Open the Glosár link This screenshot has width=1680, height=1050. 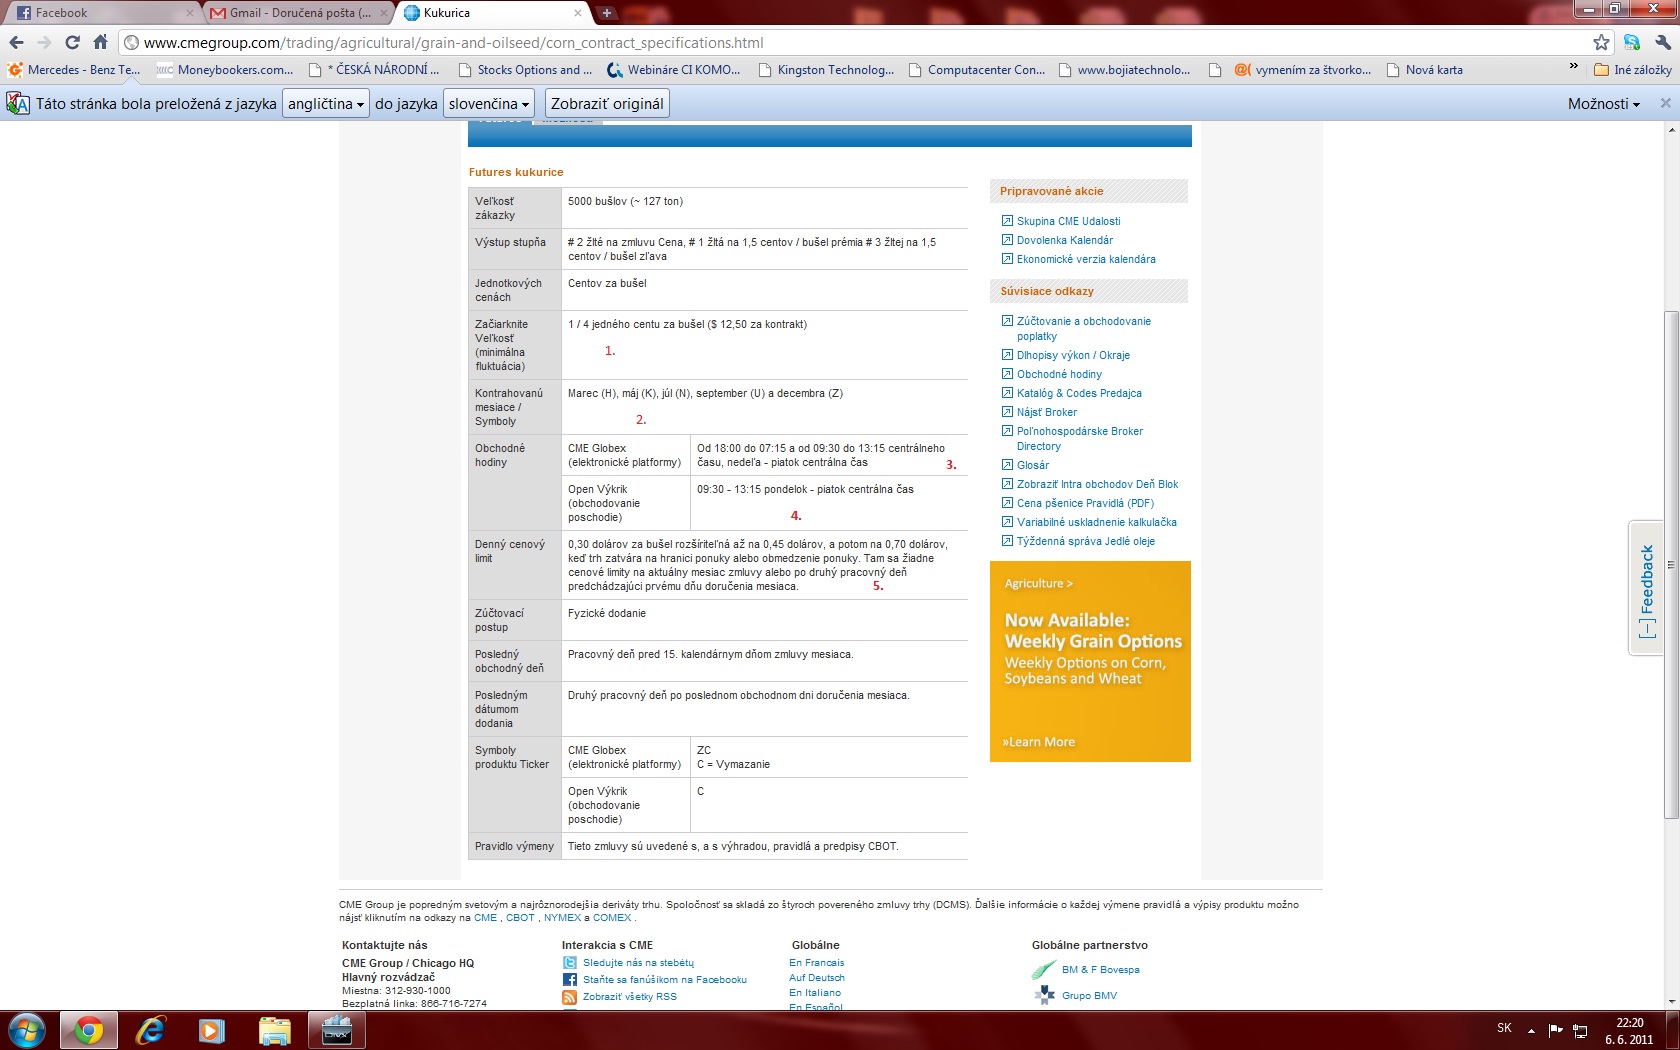point(1033,465)
